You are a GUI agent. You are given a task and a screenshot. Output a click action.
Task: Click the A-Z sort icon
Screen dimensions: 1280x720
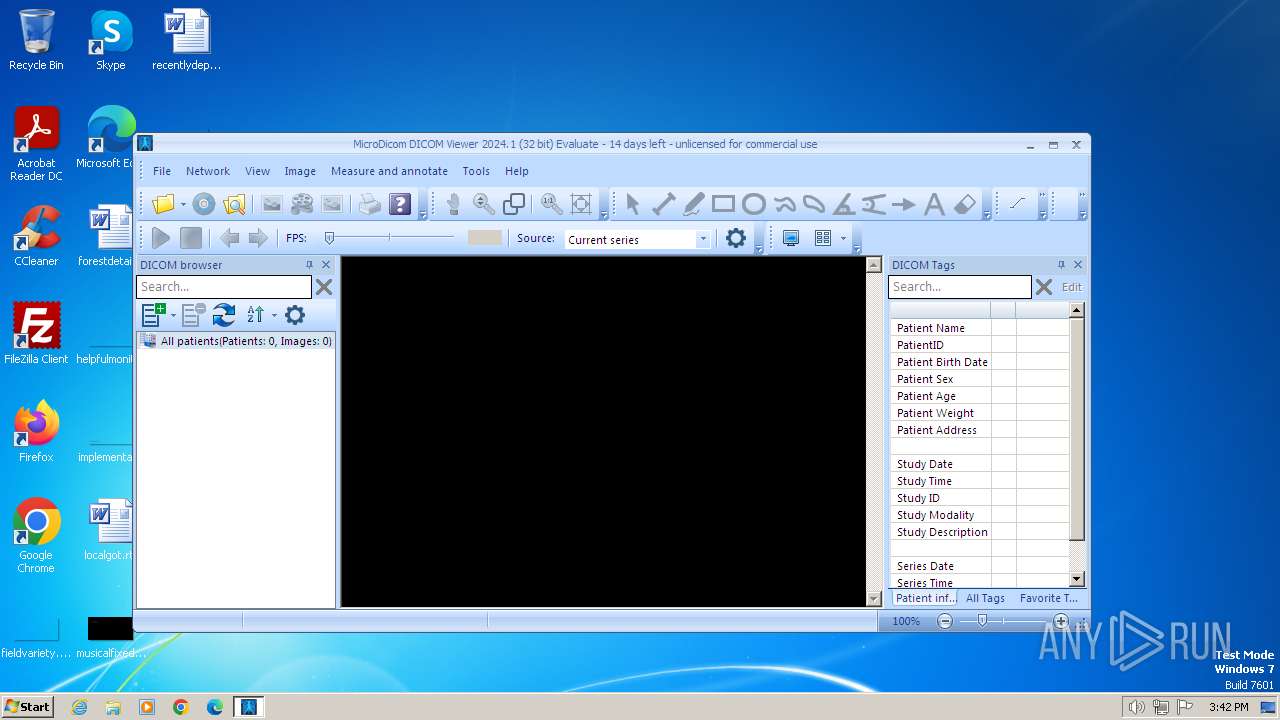[256, 315]
